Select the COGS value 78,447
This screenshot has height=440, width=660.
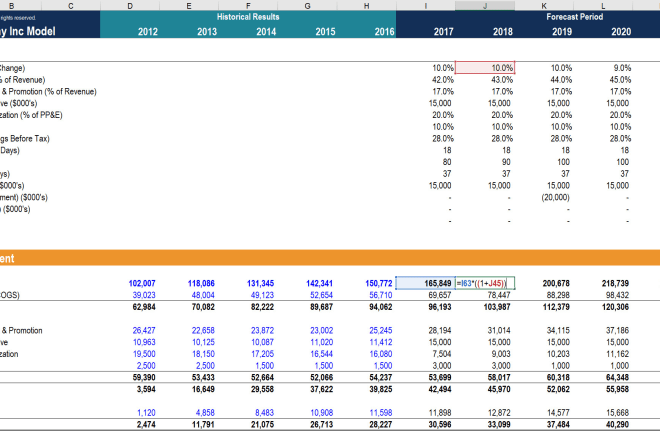coord(499,295)
